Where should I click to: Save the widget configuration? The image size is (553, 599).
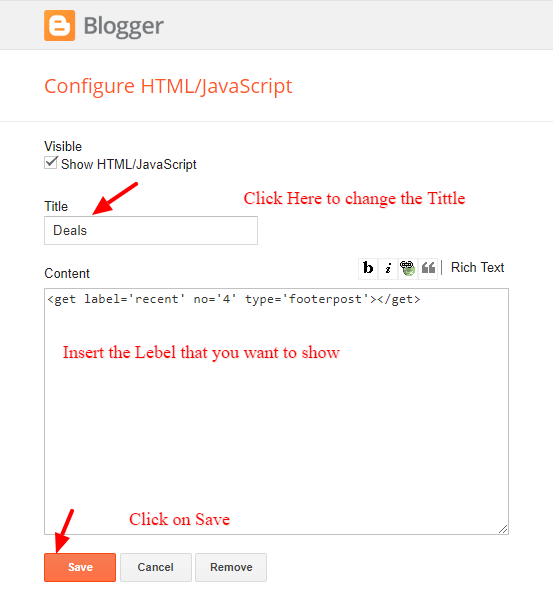pyautogui.click(x=80, y=567)
